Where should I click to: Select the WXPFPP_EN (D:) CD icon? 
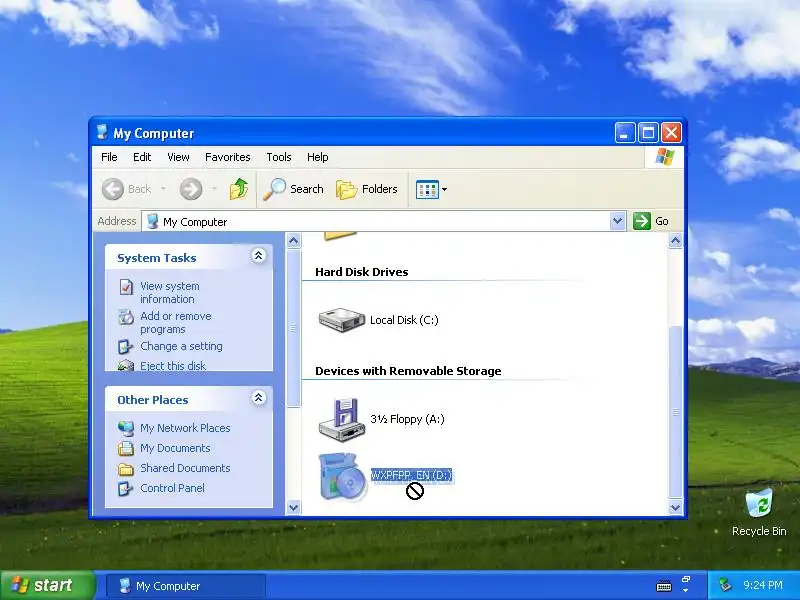(x=343, y=476)
